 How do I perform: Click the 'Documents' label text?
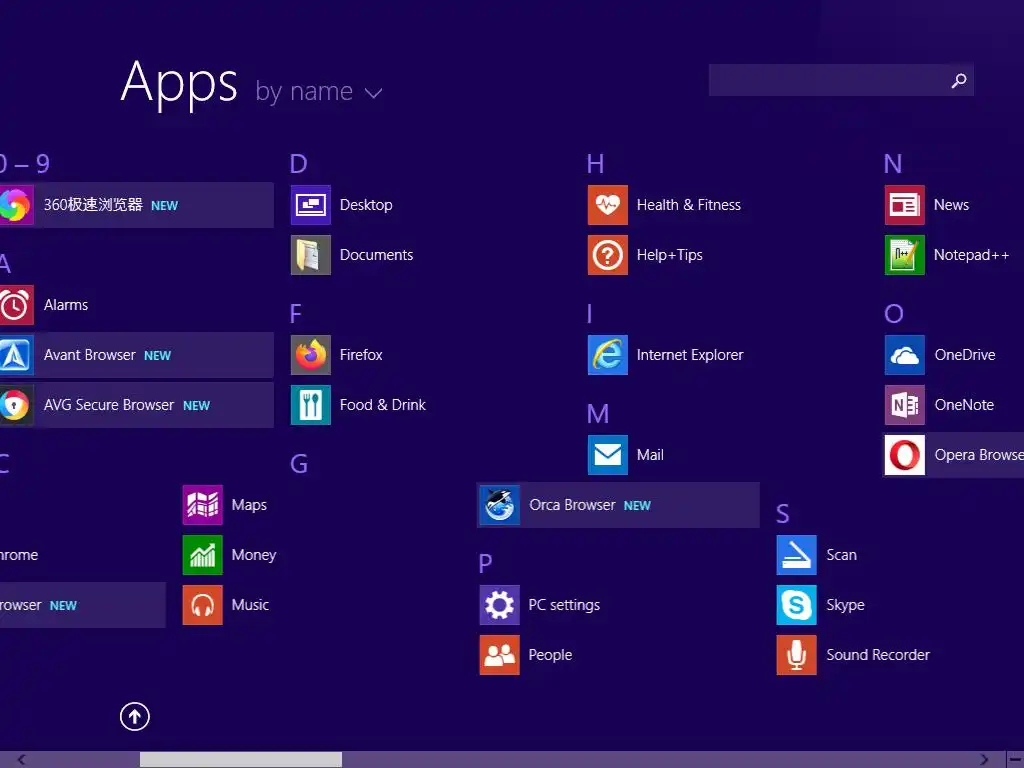click(376, 255)
